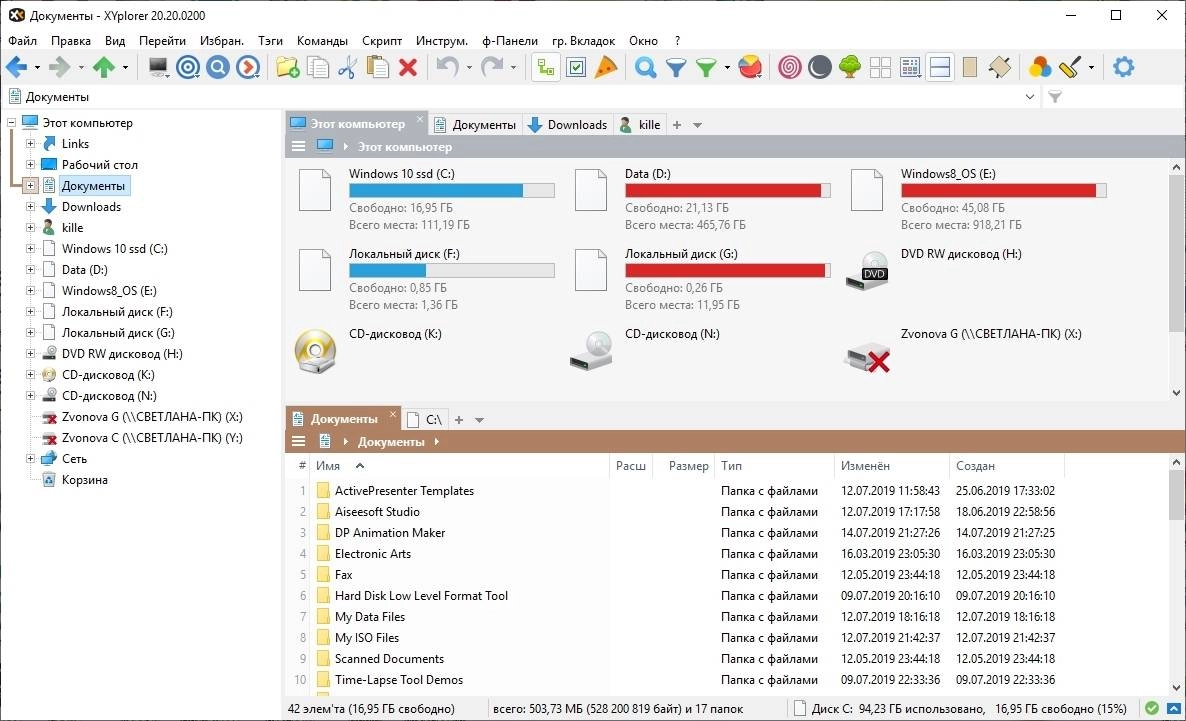Click the Data (D:) red usage bar
Screen dimensions: 1186x721
(728, 191)
